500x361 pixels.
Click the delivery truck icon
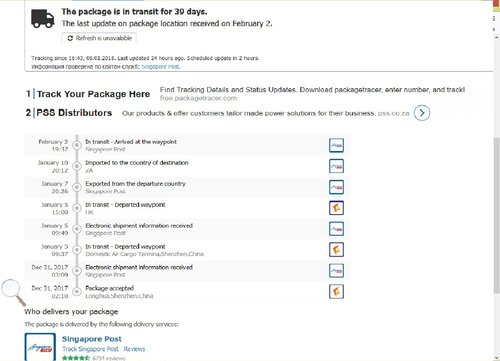click(43, 18)
